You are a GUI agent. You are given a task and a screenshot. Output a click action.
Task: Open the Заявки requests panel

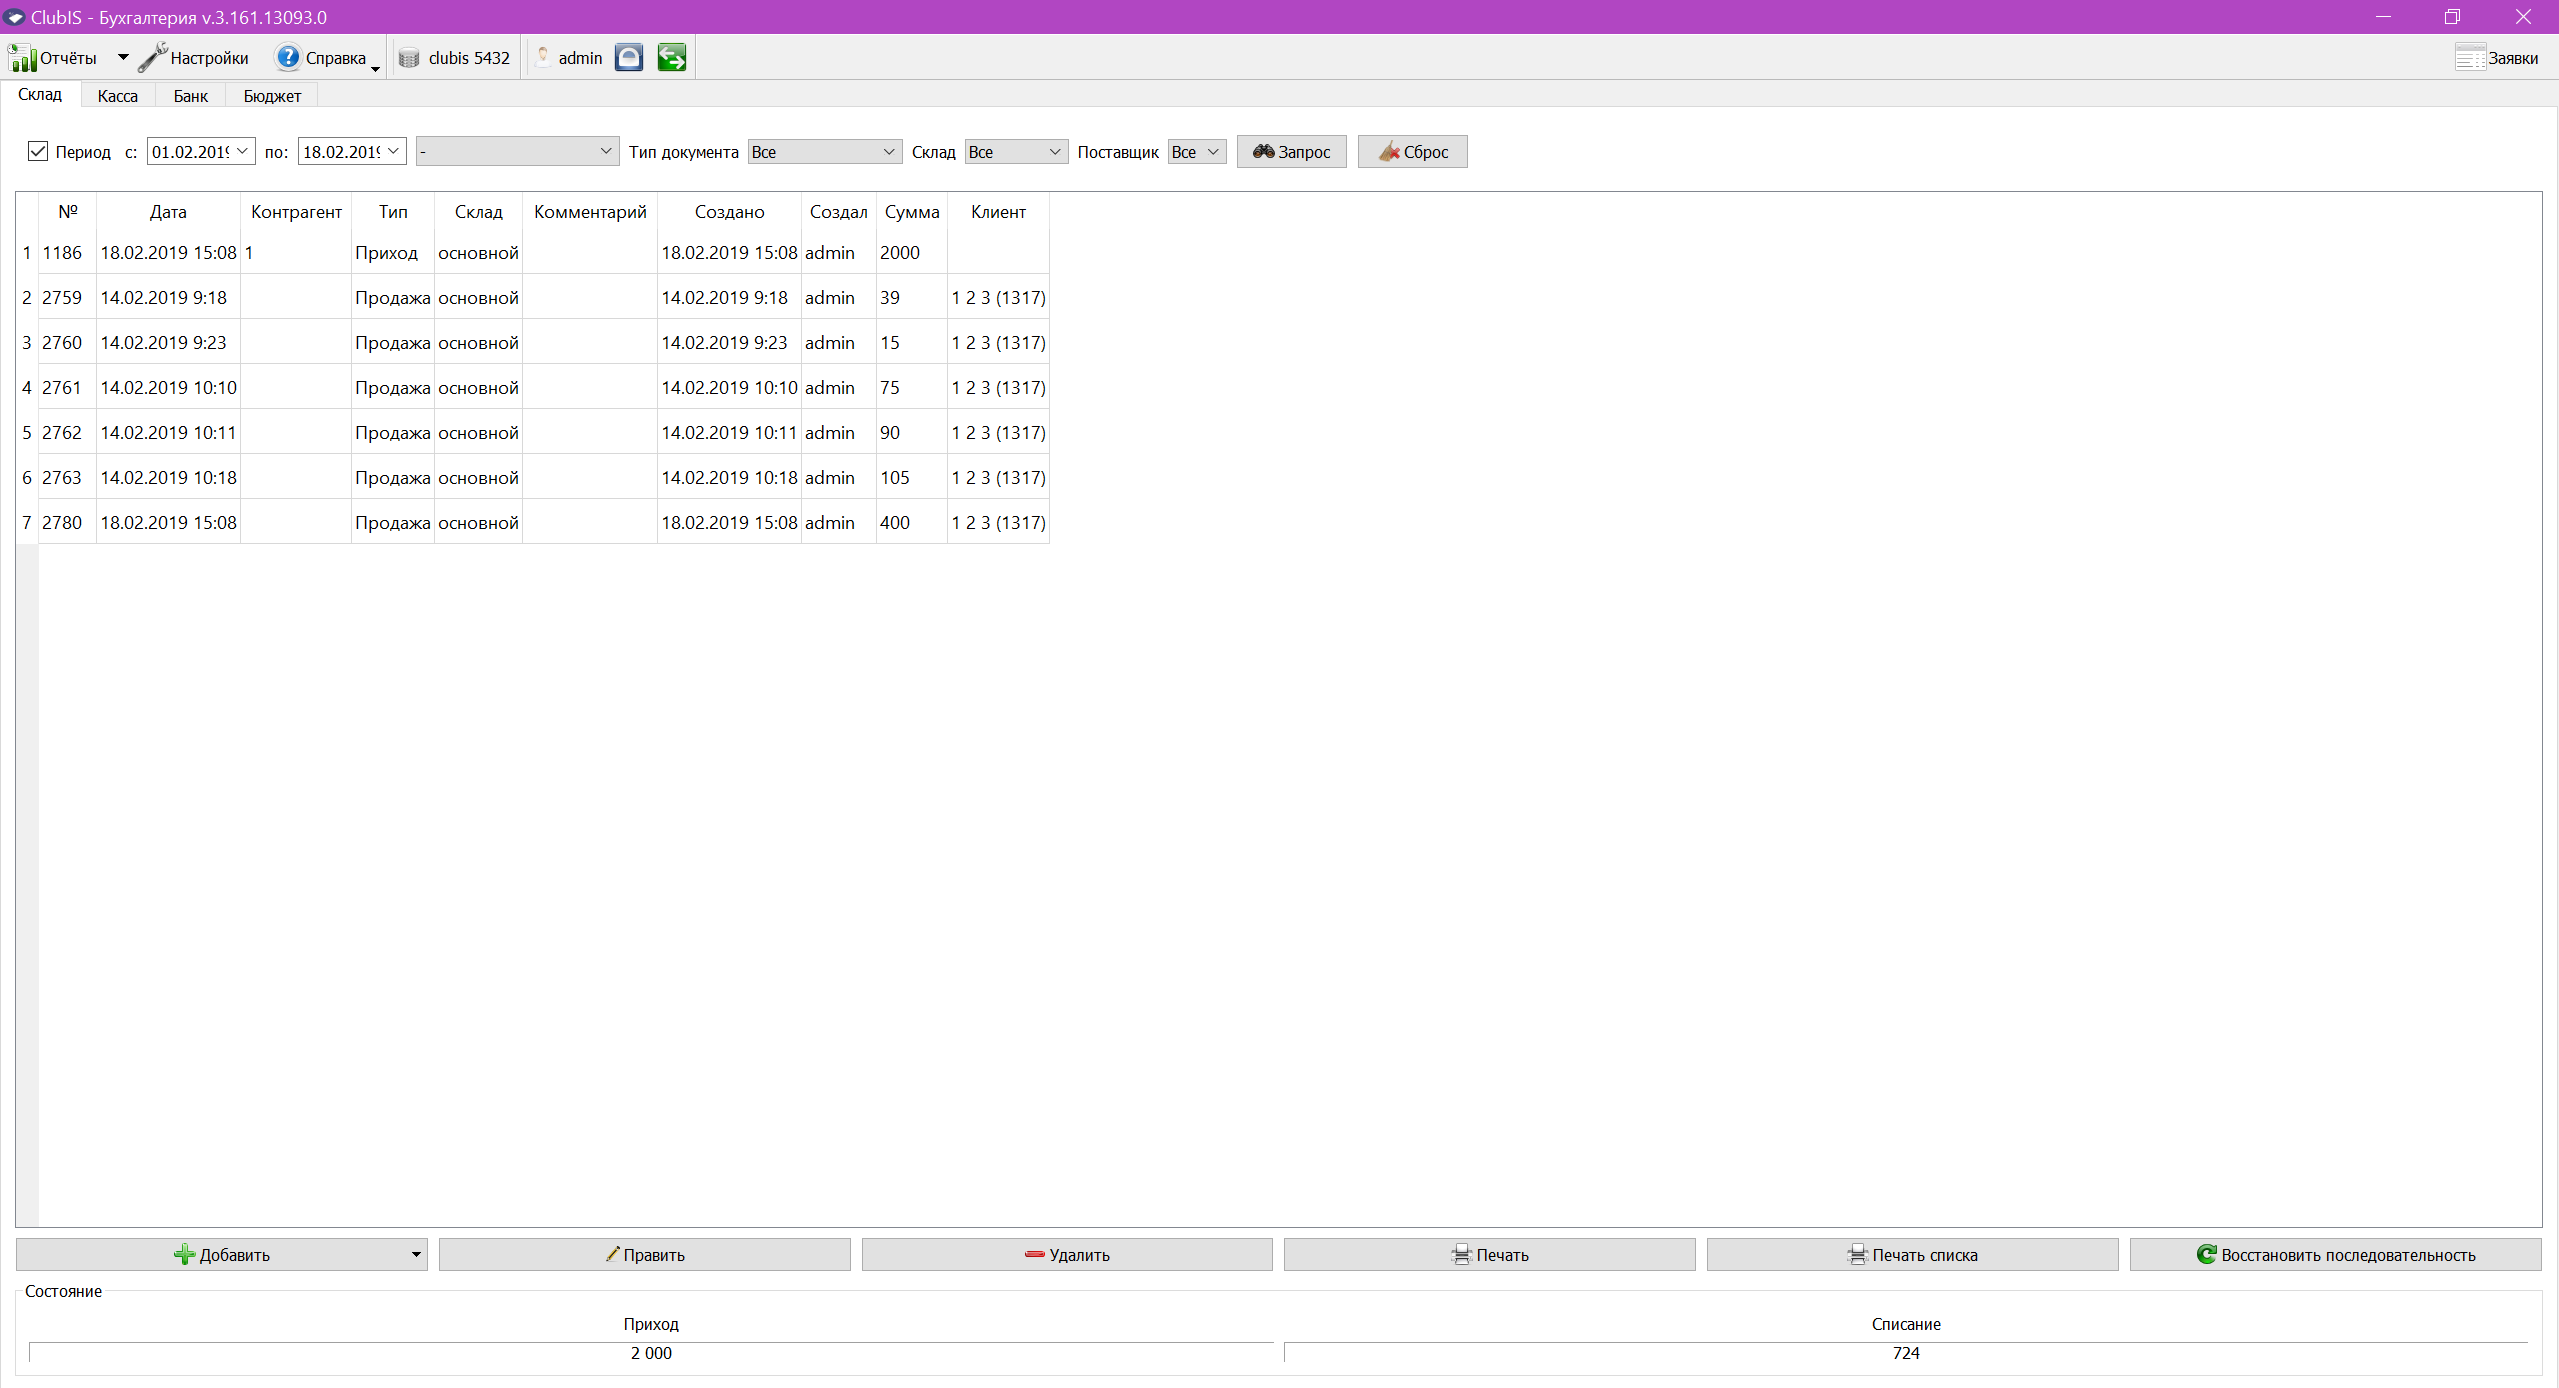2496,57
